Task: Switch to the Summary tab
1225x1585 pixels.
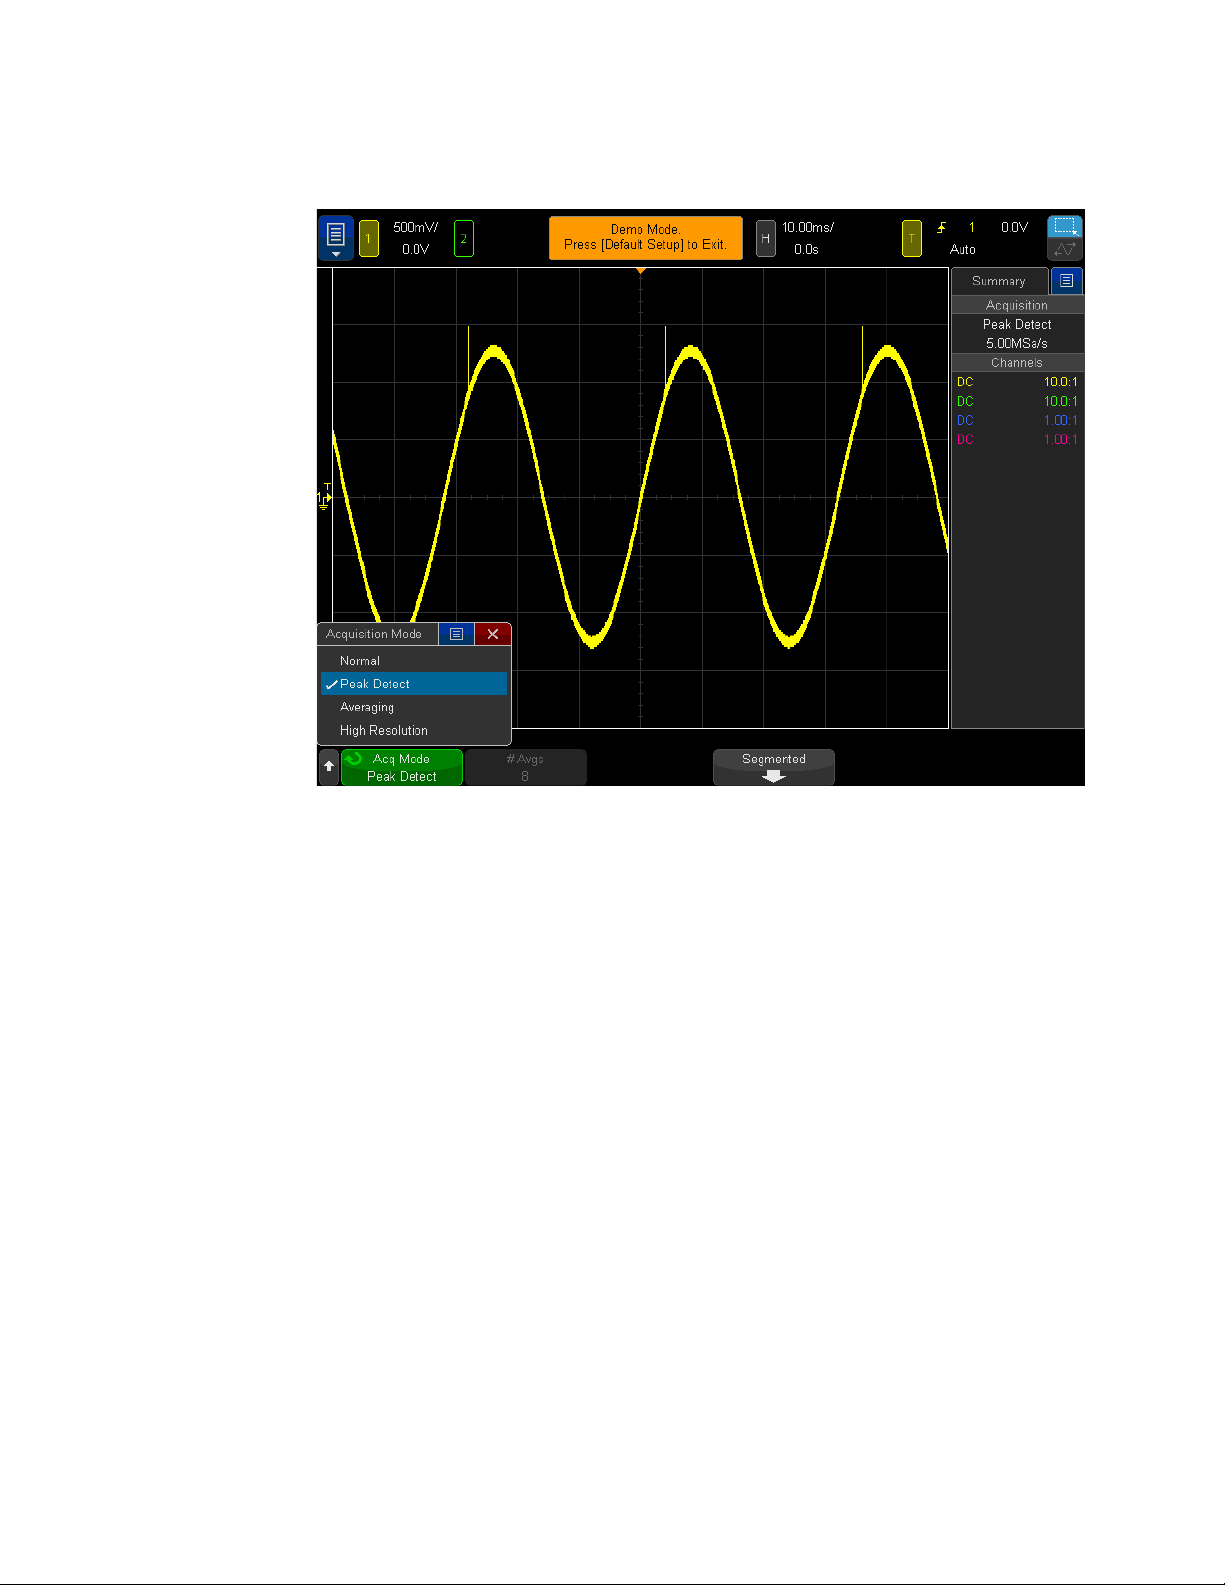Action: point(999,281)
